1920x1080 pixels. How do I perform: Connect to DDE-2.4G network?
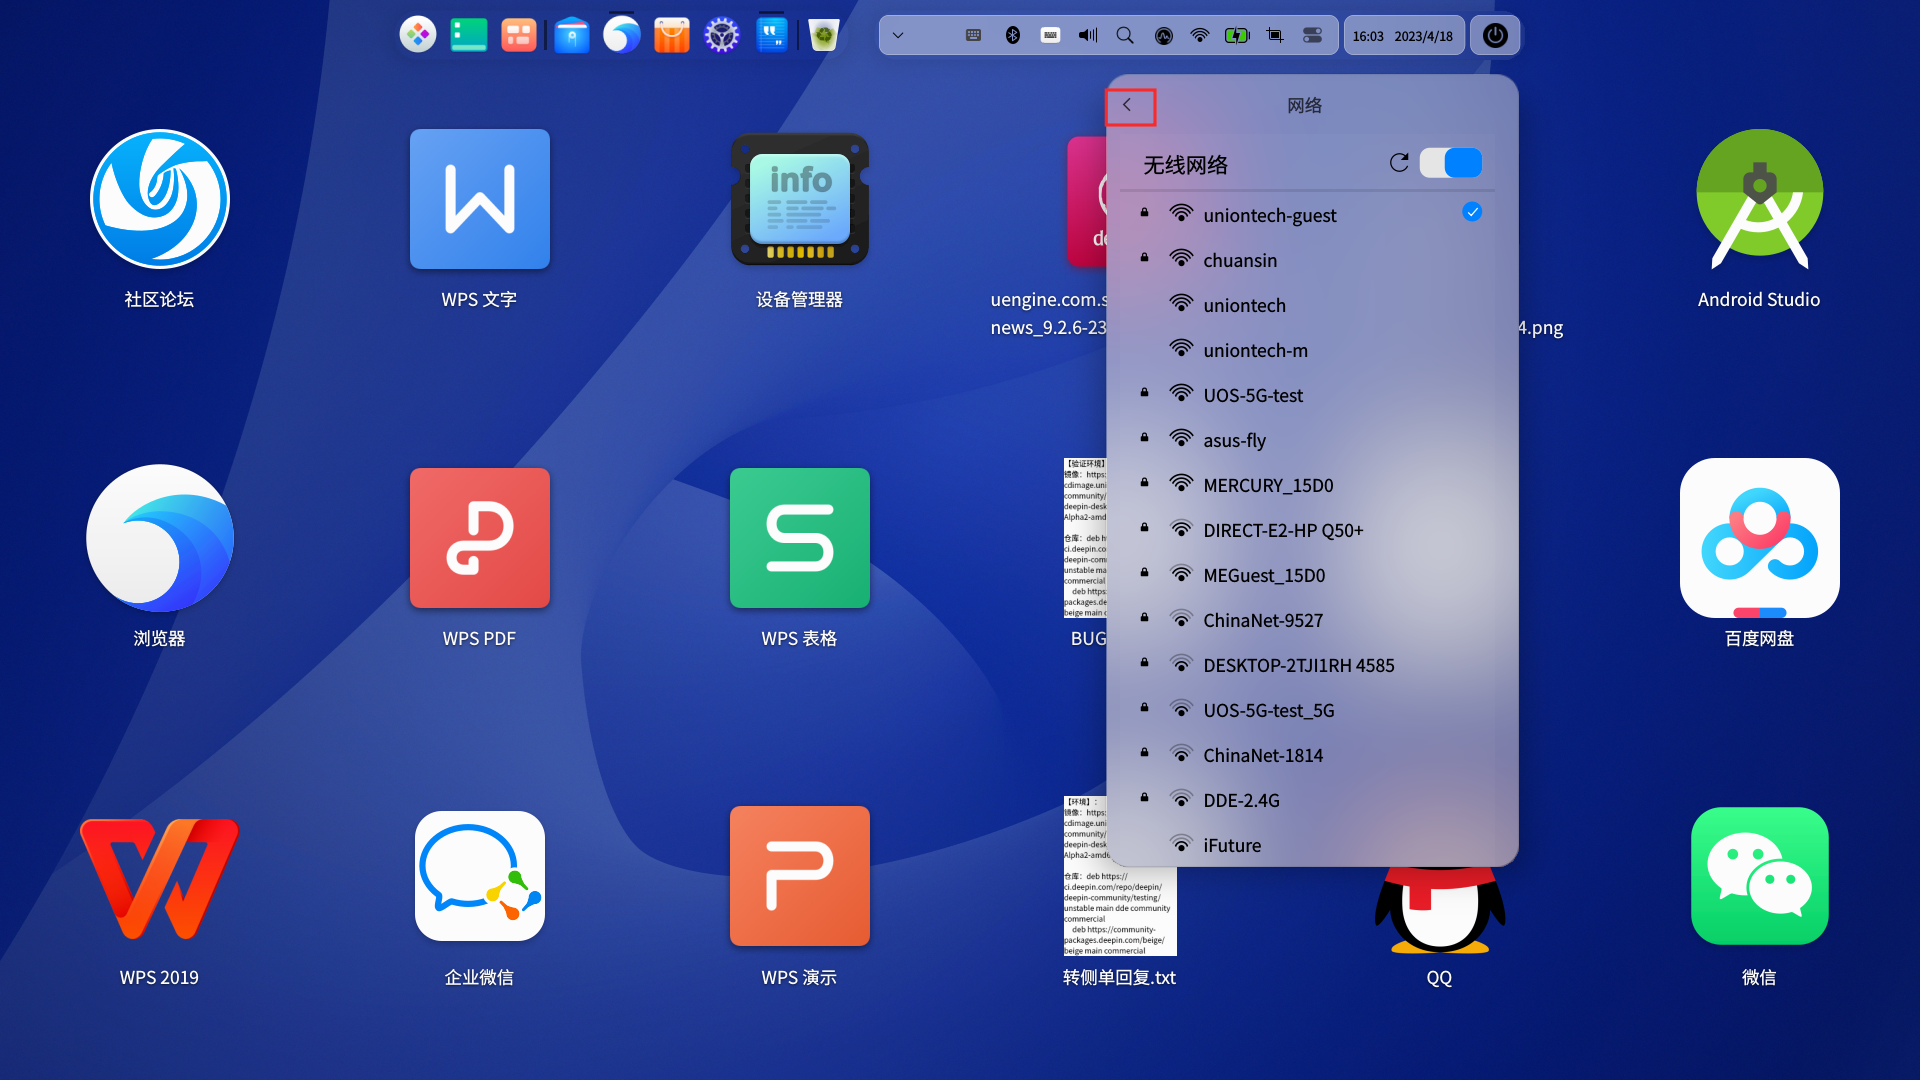tap(1309, 800)
